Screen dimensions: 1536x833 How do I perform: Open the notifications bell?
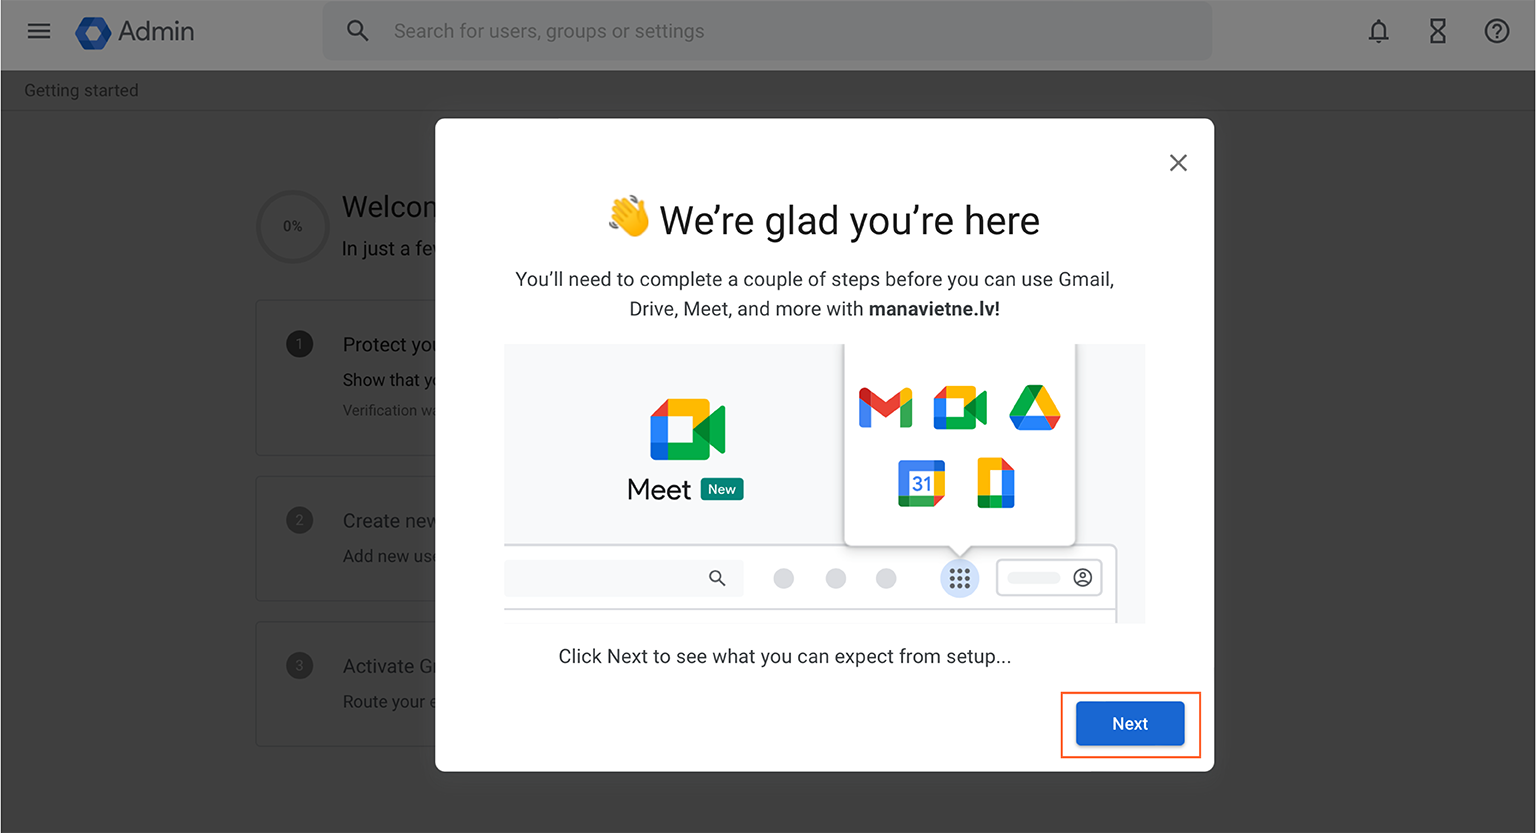click(1379, 32)
